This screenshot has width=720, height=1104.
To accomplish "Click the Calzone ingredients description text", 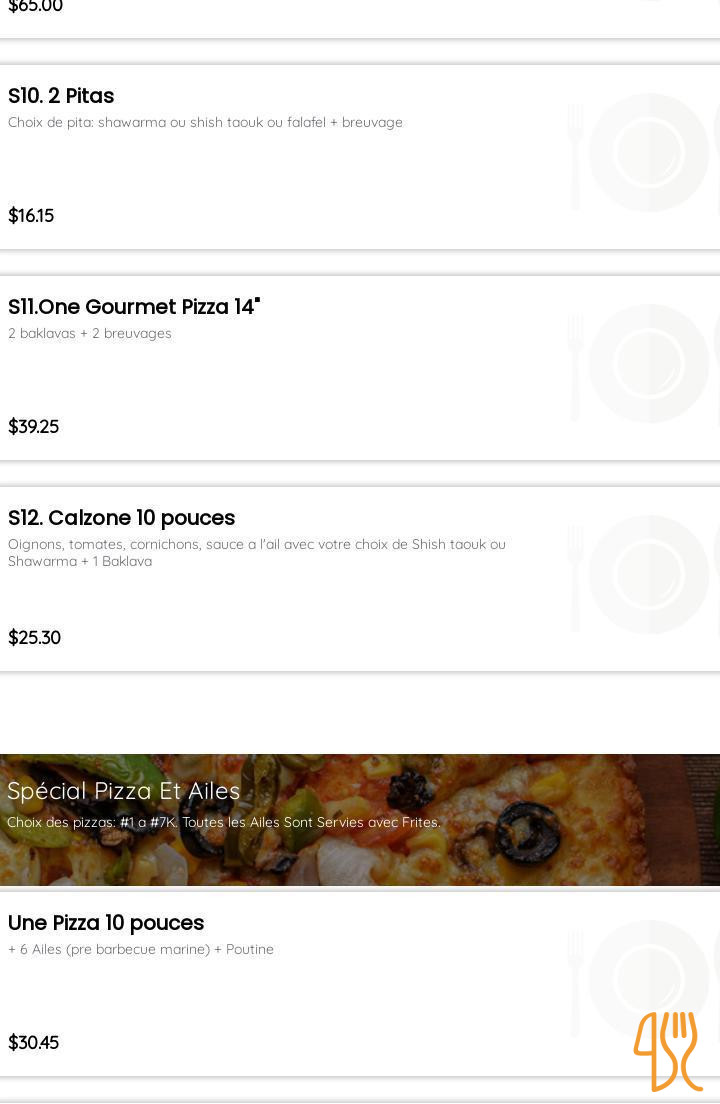I will (x=257, y=552).
